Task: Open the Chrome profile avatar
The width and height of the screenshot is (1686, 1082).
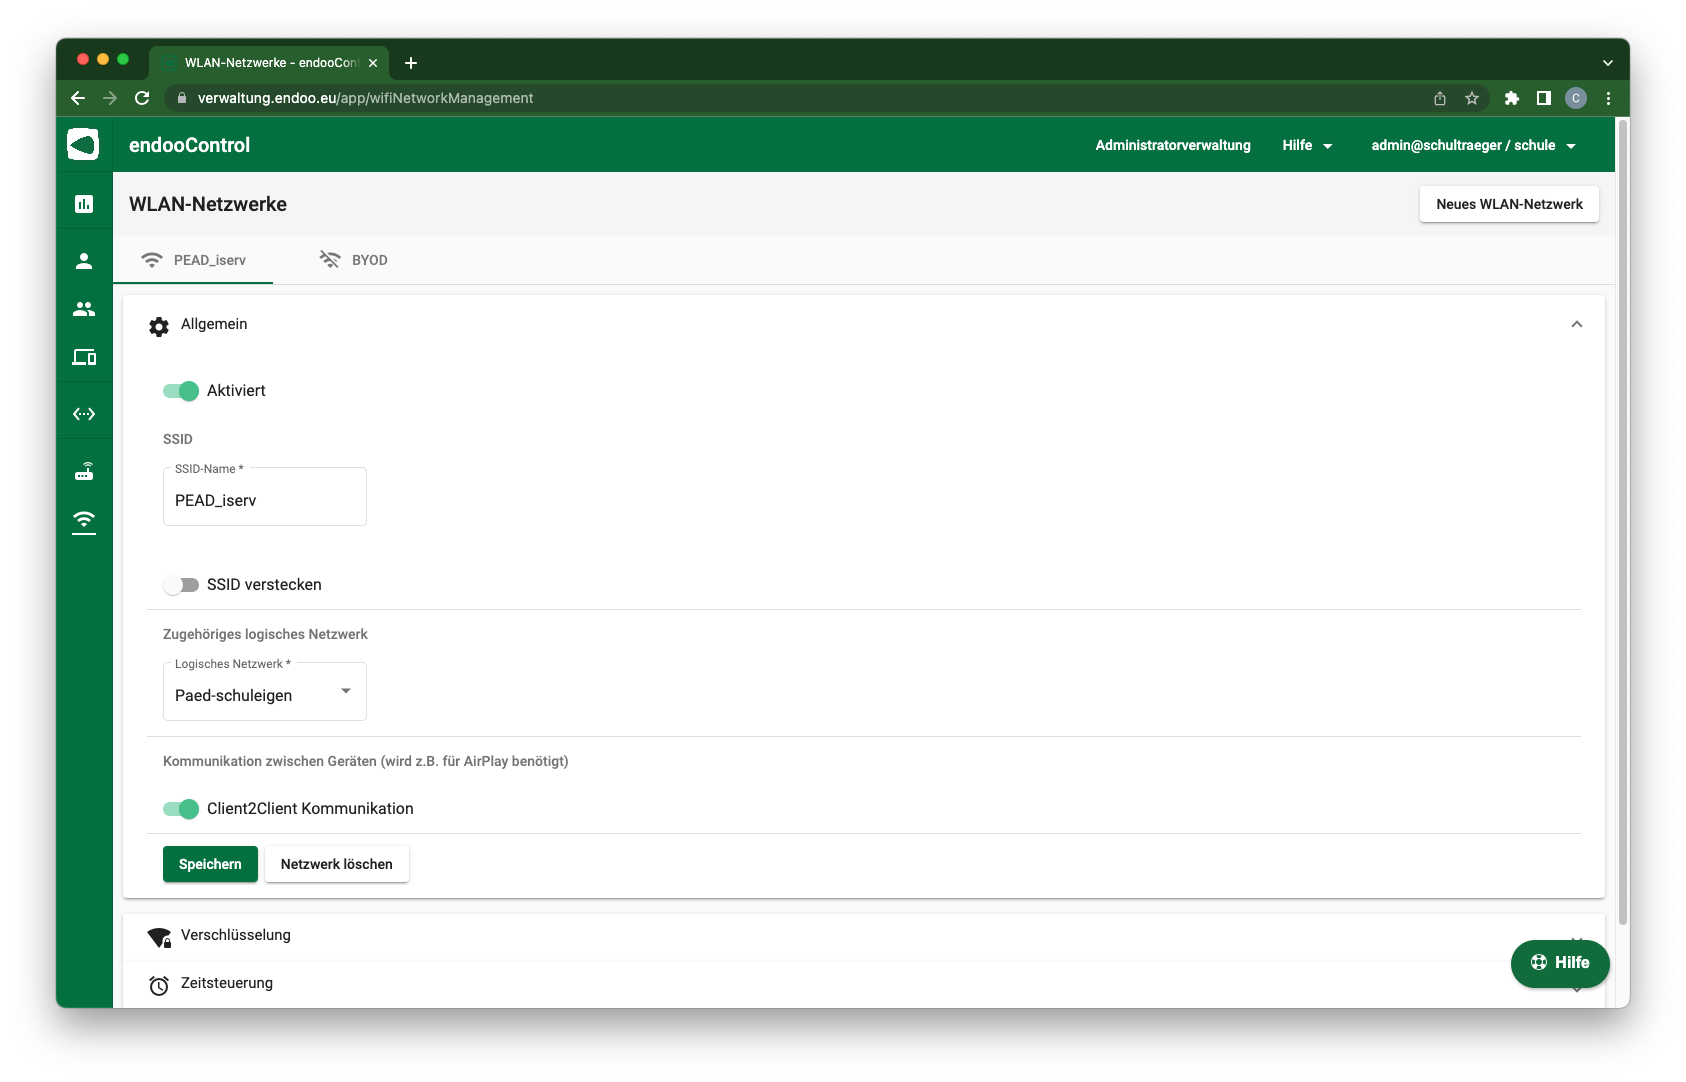Action: coord(1576,98)
